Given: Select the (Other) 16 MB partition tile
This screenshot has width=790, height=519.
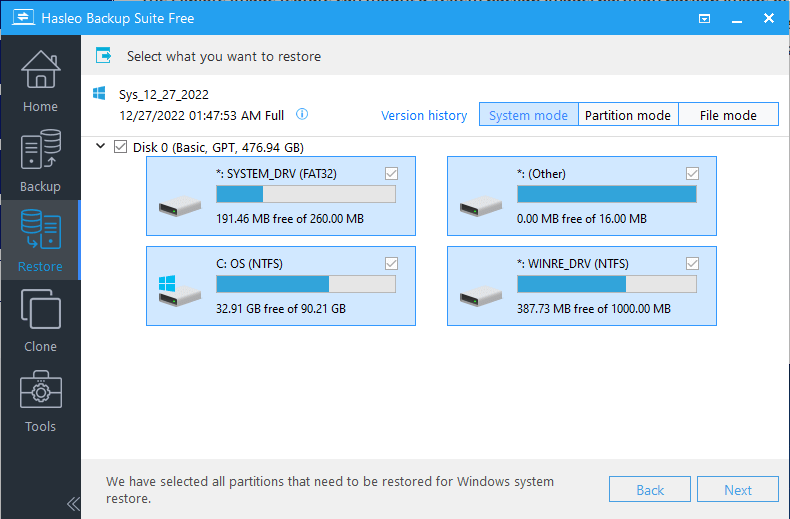Looking at the screenshot, I should coord(581,195).
